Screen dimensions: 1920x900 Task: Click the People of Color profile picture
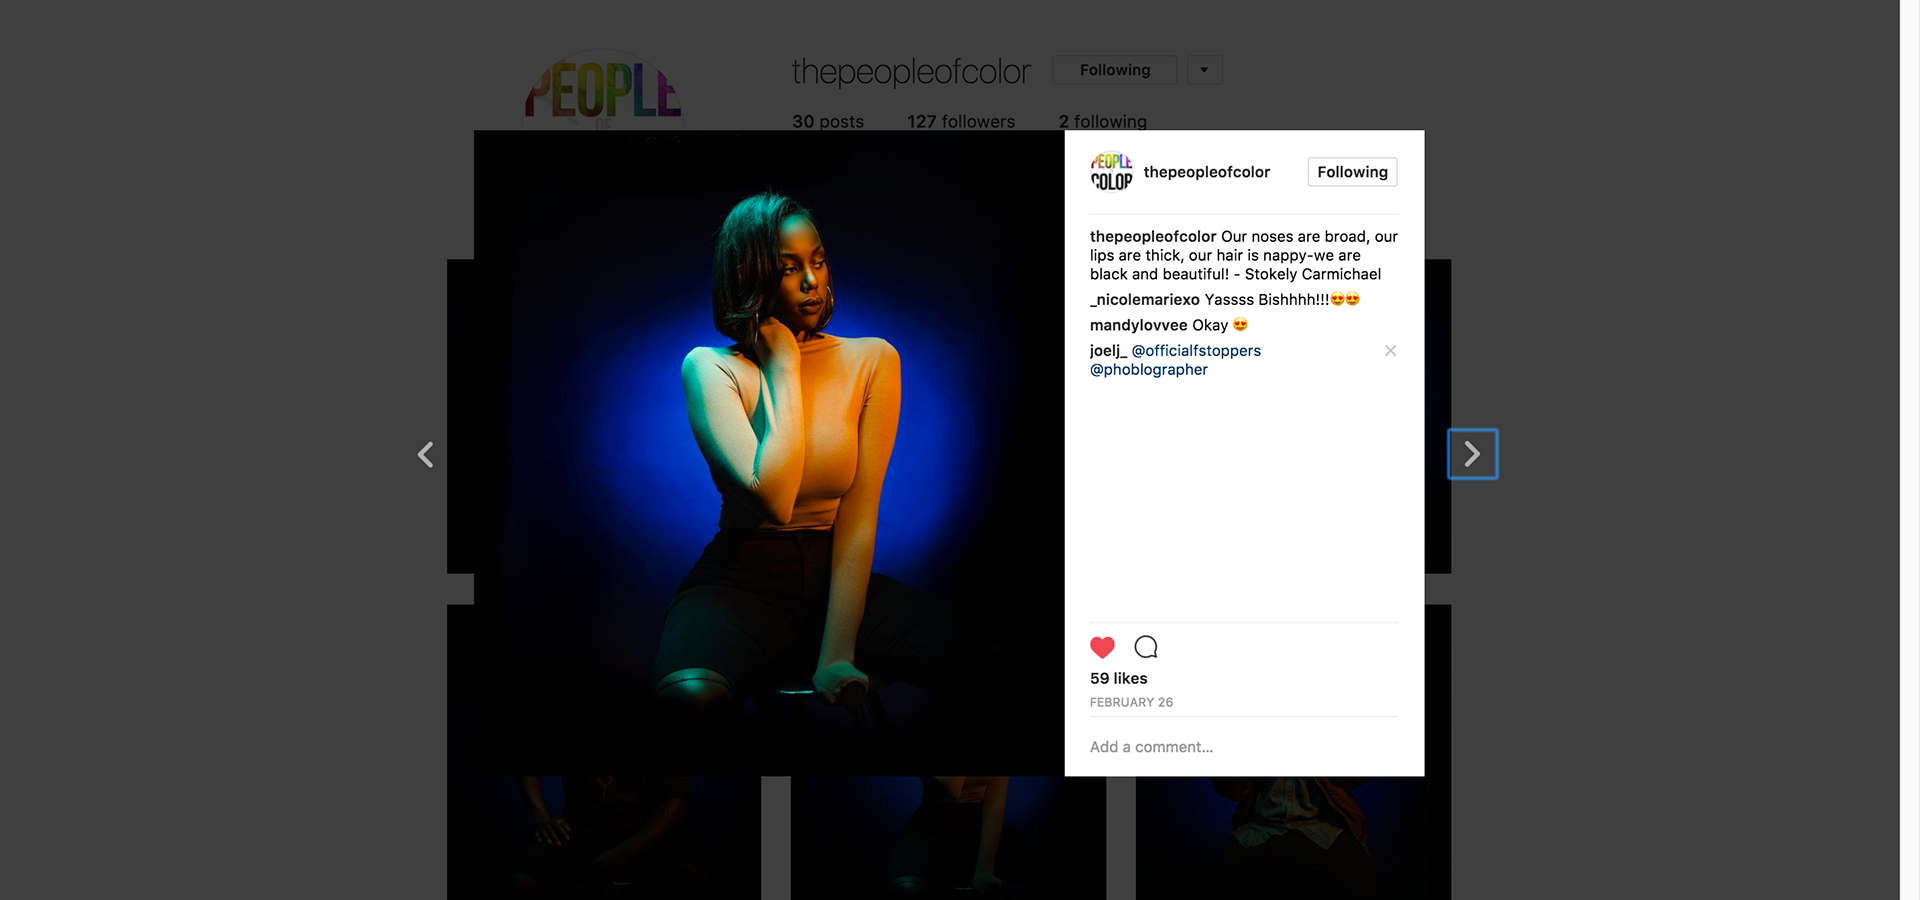[x=603, y=92]
